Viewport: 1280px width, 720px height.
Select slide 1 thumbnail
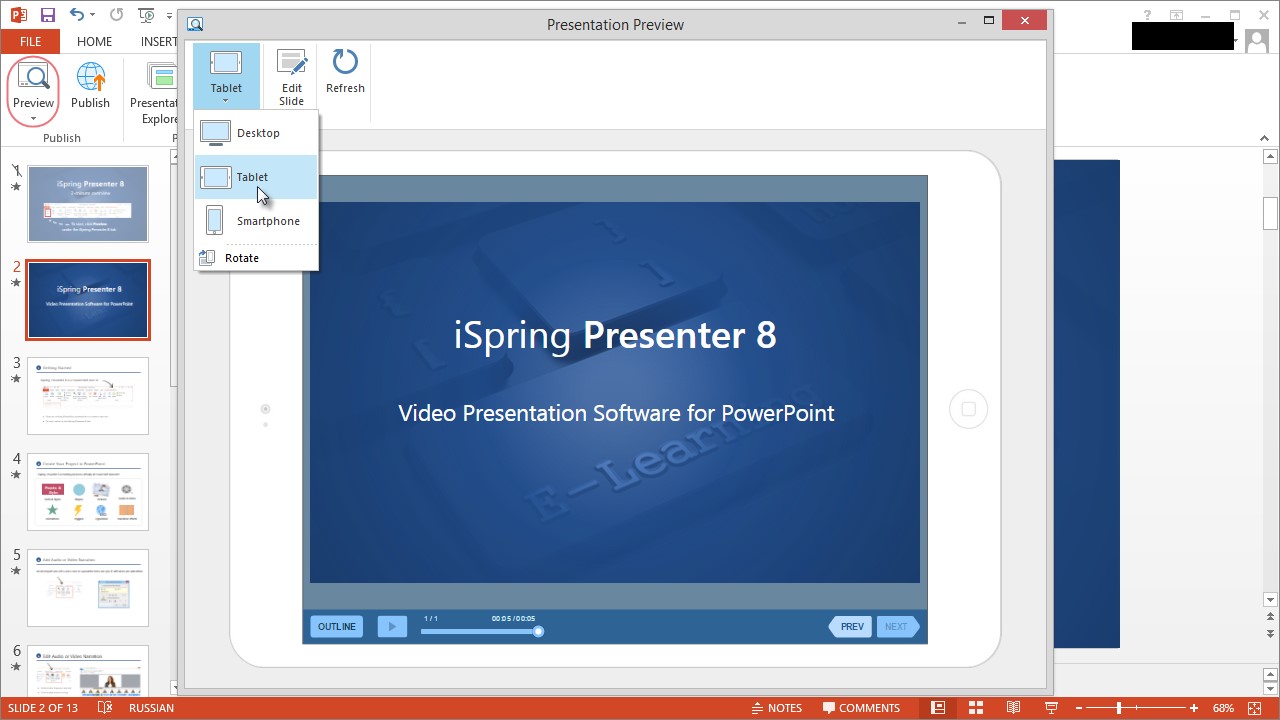[88, 204]
